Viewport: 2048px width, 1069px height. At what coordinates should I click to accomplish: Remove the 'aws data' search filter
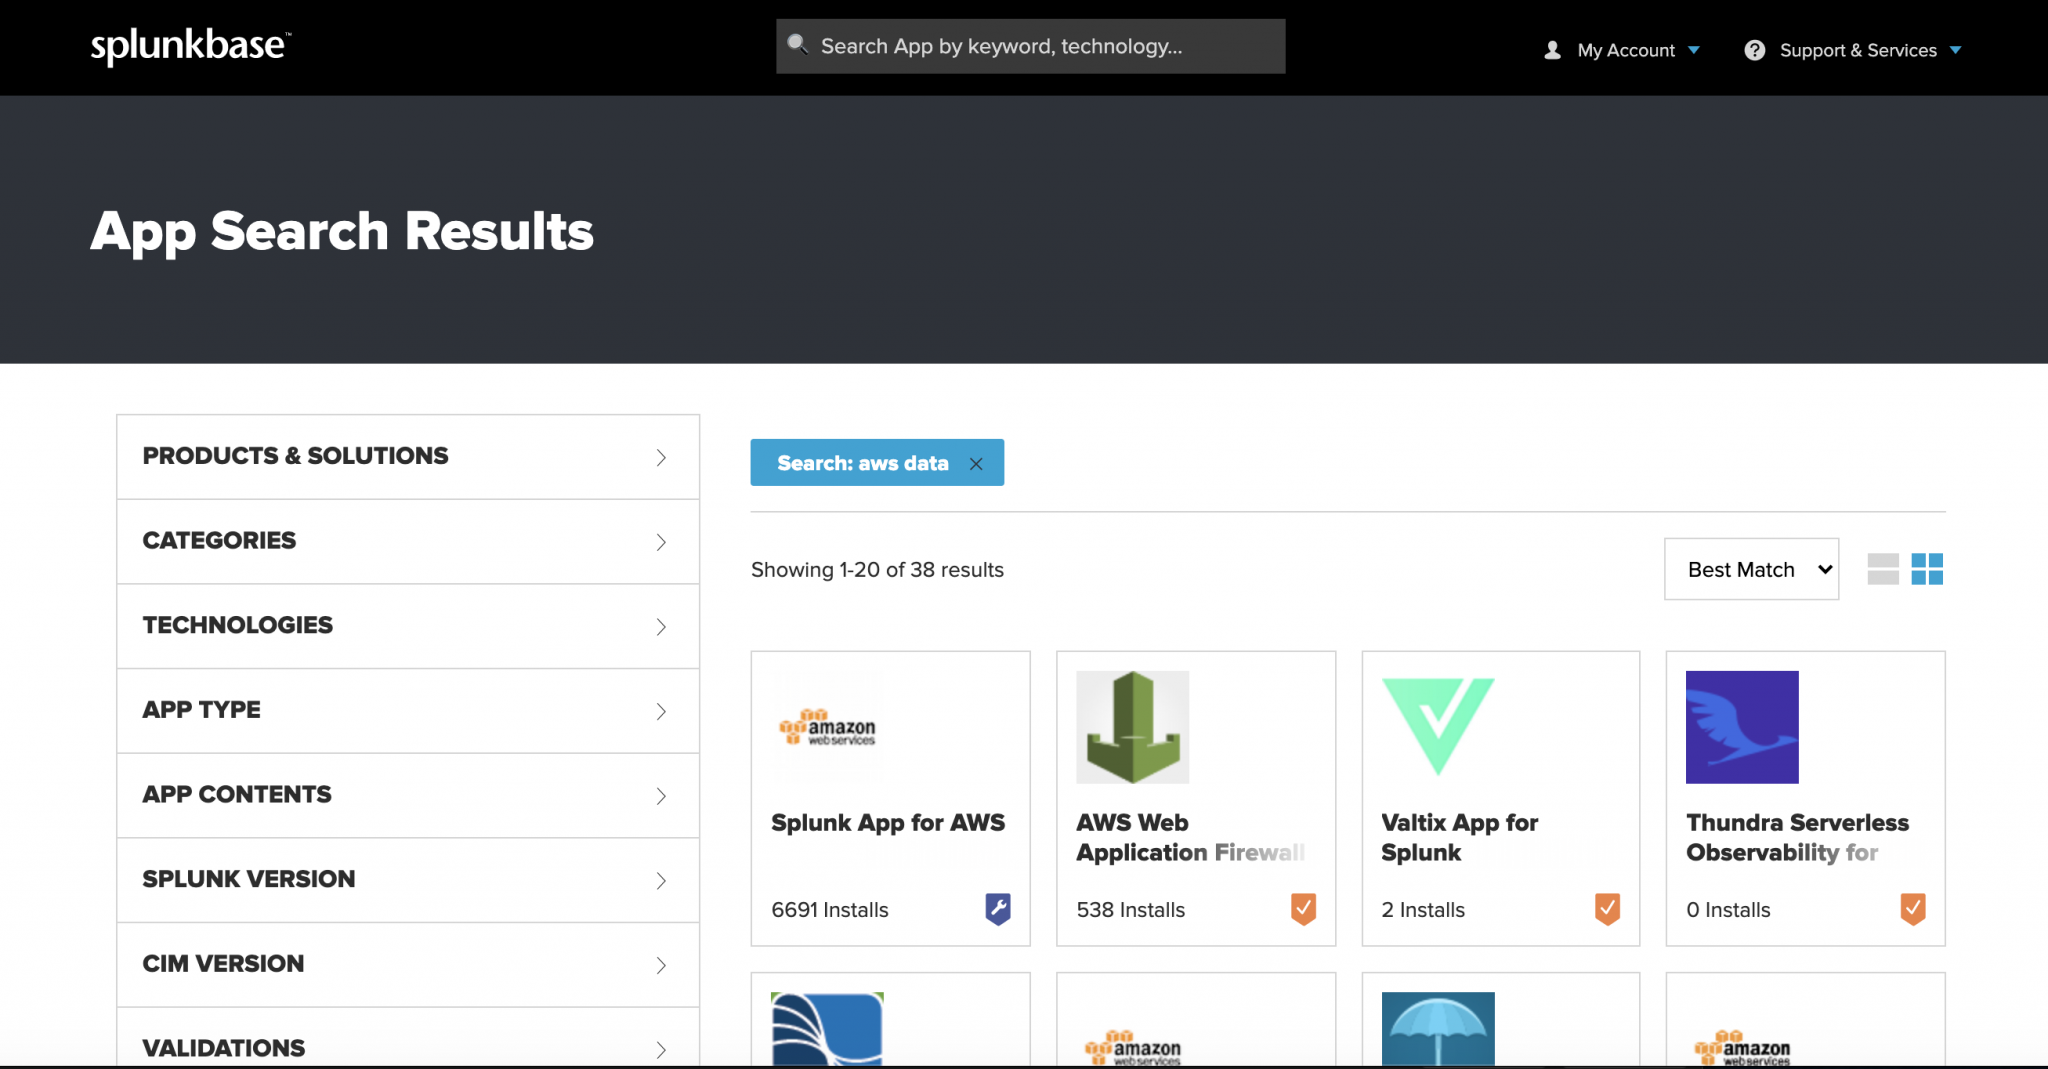coord(976,463)
